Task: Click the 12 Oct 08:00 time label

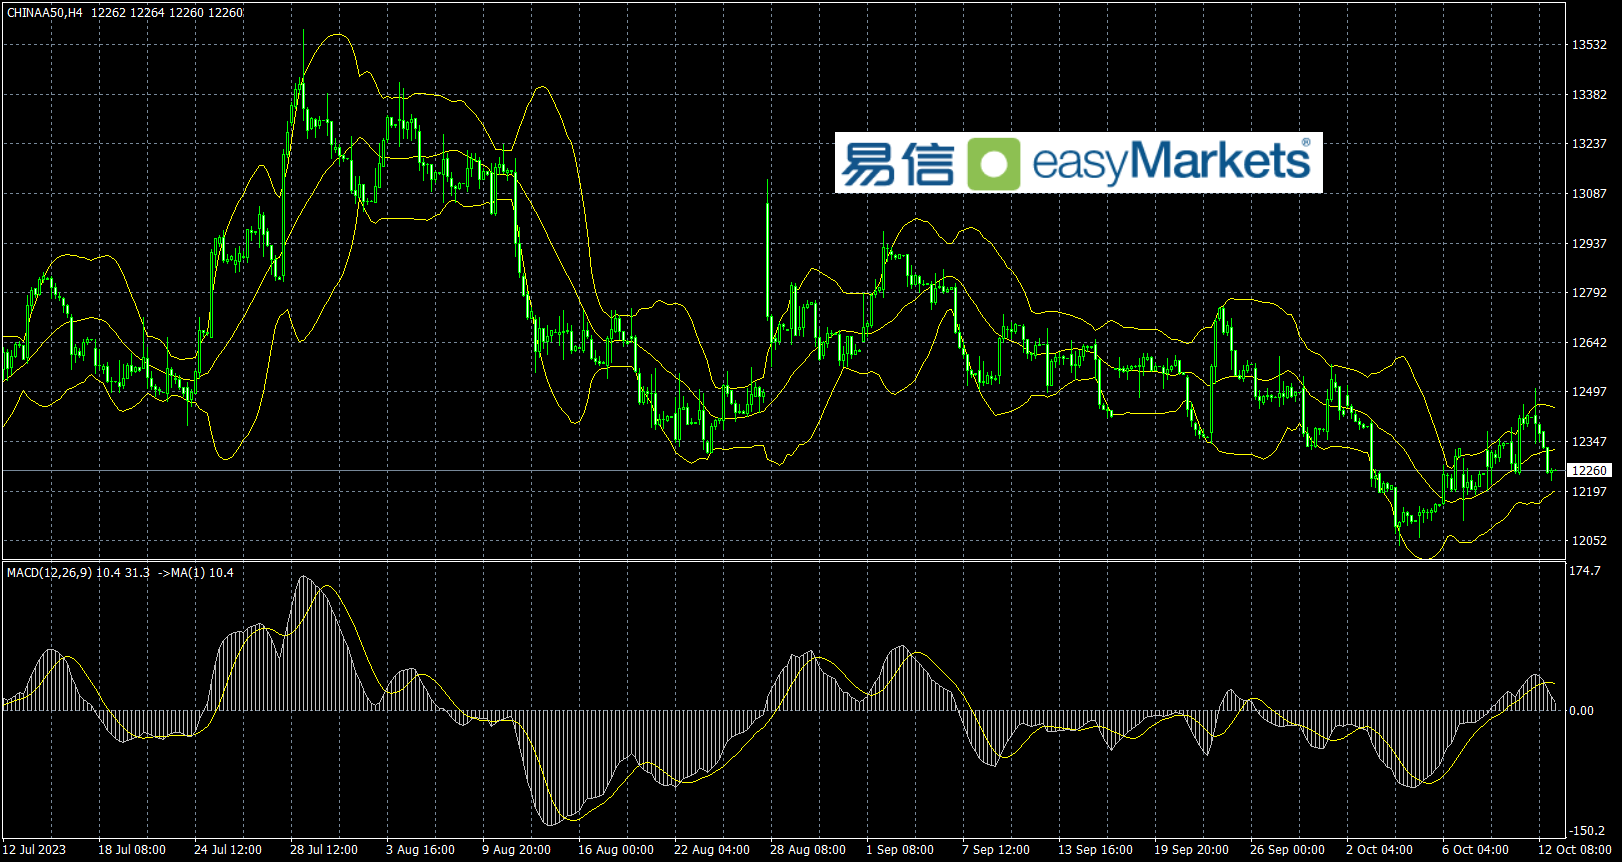Action: [x=1575, y=850]
